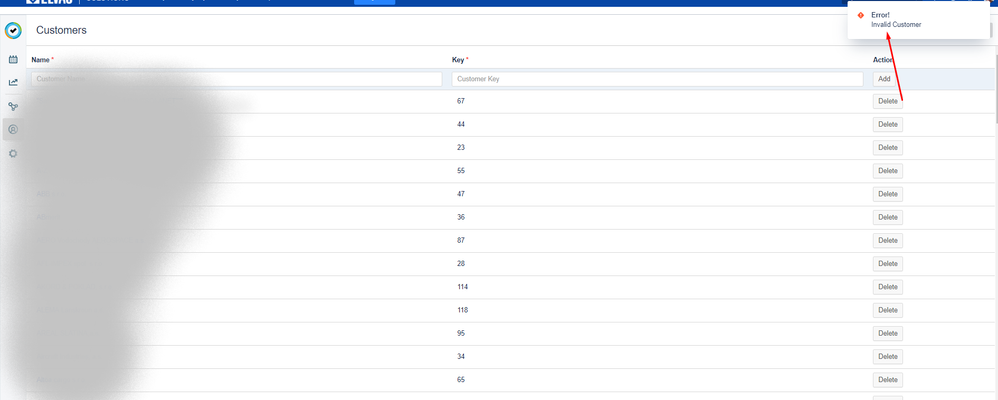The height and width of the screenshot is (400, 998).
Task: Delete the customer with key 23
Action: click(887, 148)
